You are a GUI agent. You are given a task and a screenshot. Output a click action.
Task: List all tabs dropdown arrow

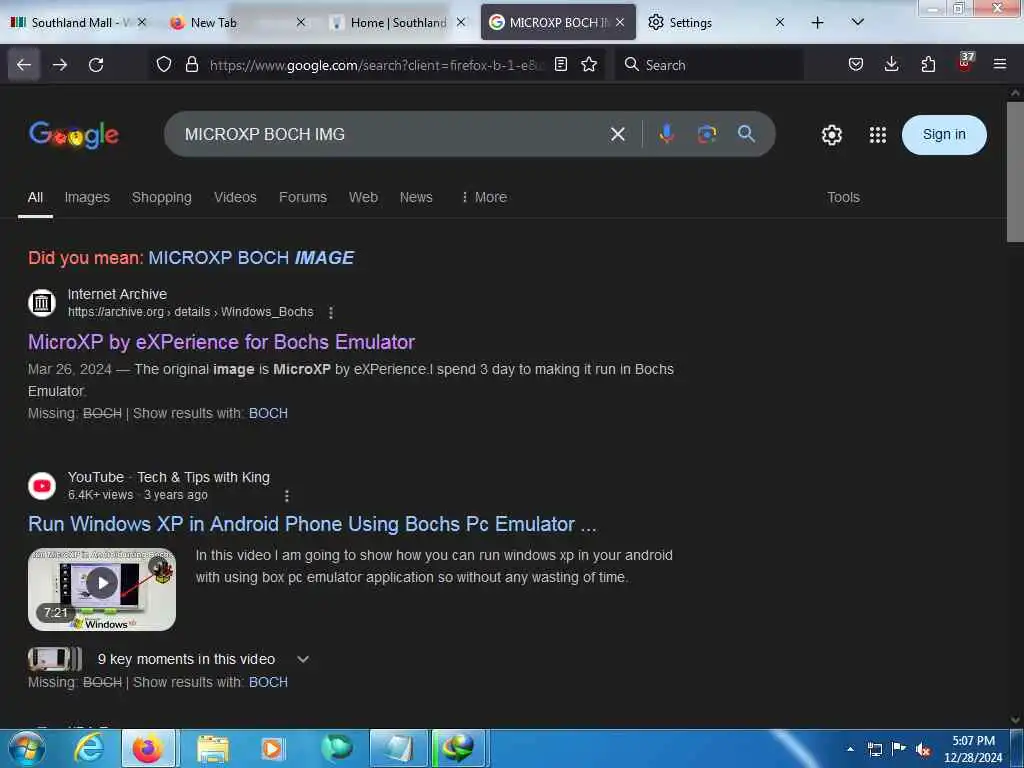857,22
